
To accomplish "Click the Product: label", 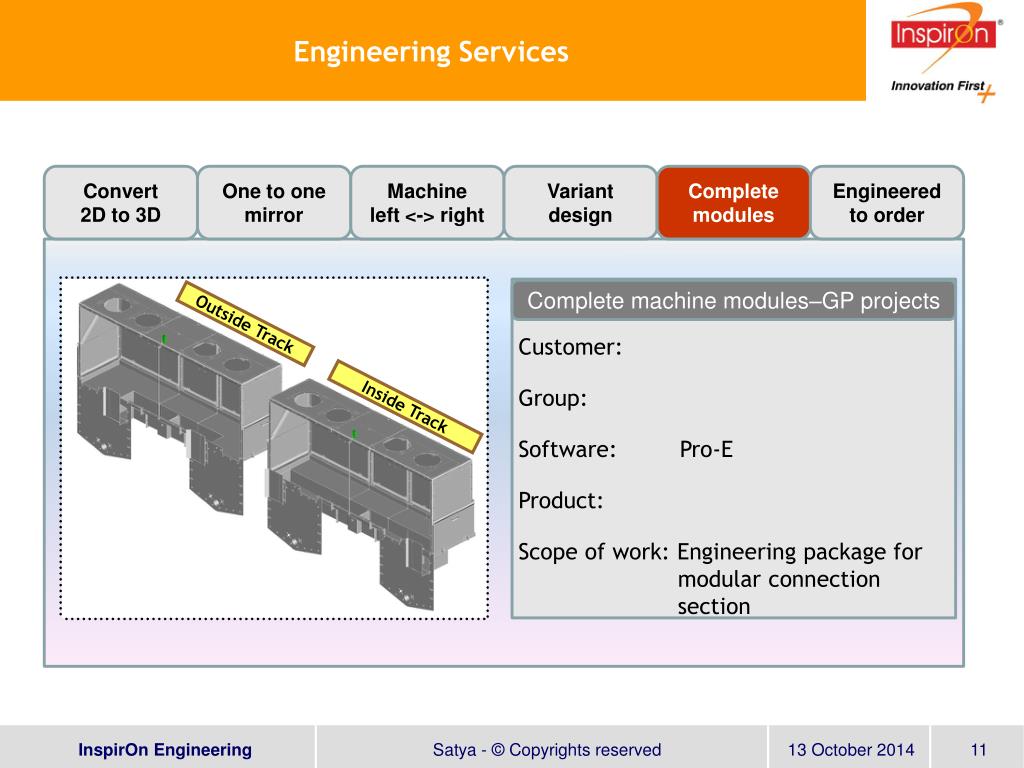I will point(560,500).
